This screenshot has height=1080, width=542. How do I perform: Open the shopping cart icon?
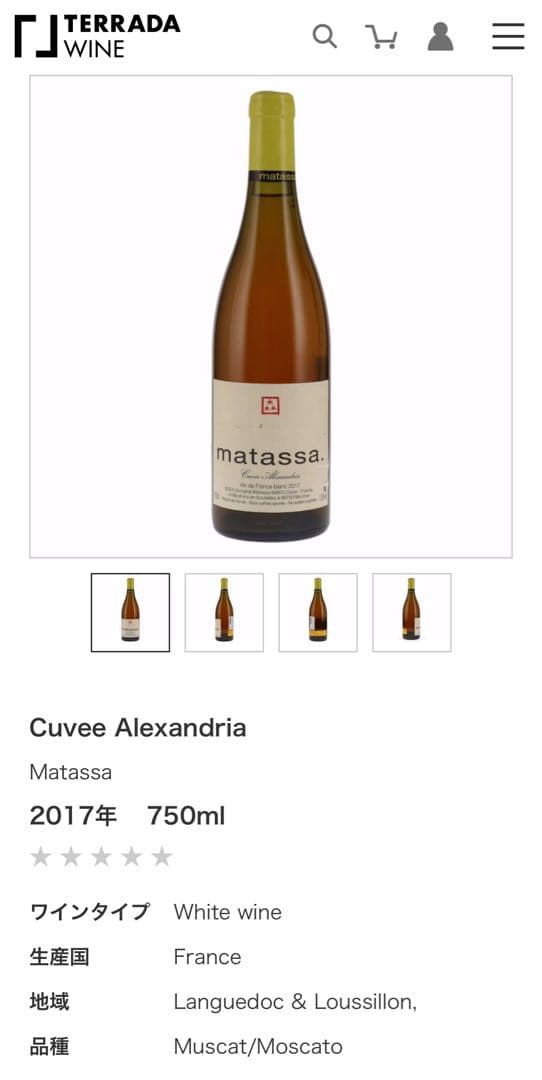click(x=381, y=37)
